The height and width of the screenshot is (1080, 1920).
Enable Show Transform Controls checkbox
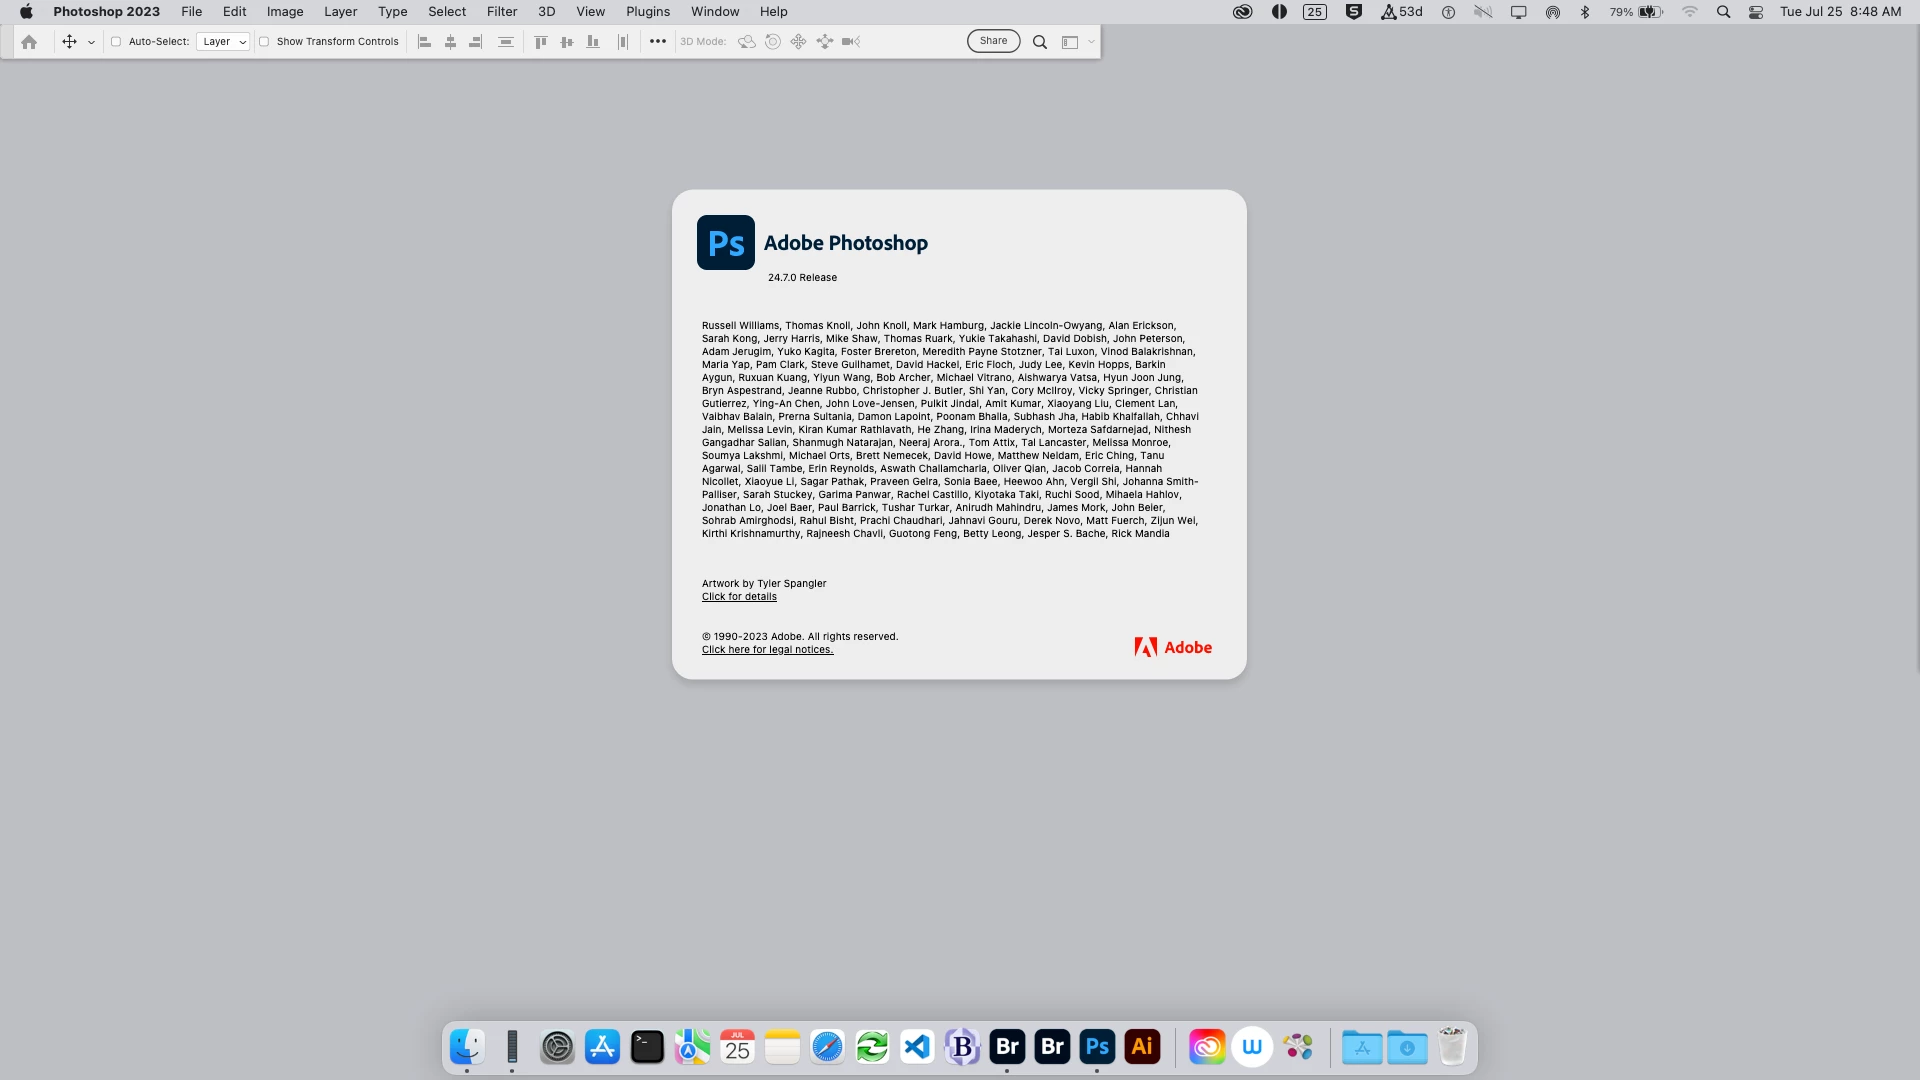(264, 42)
